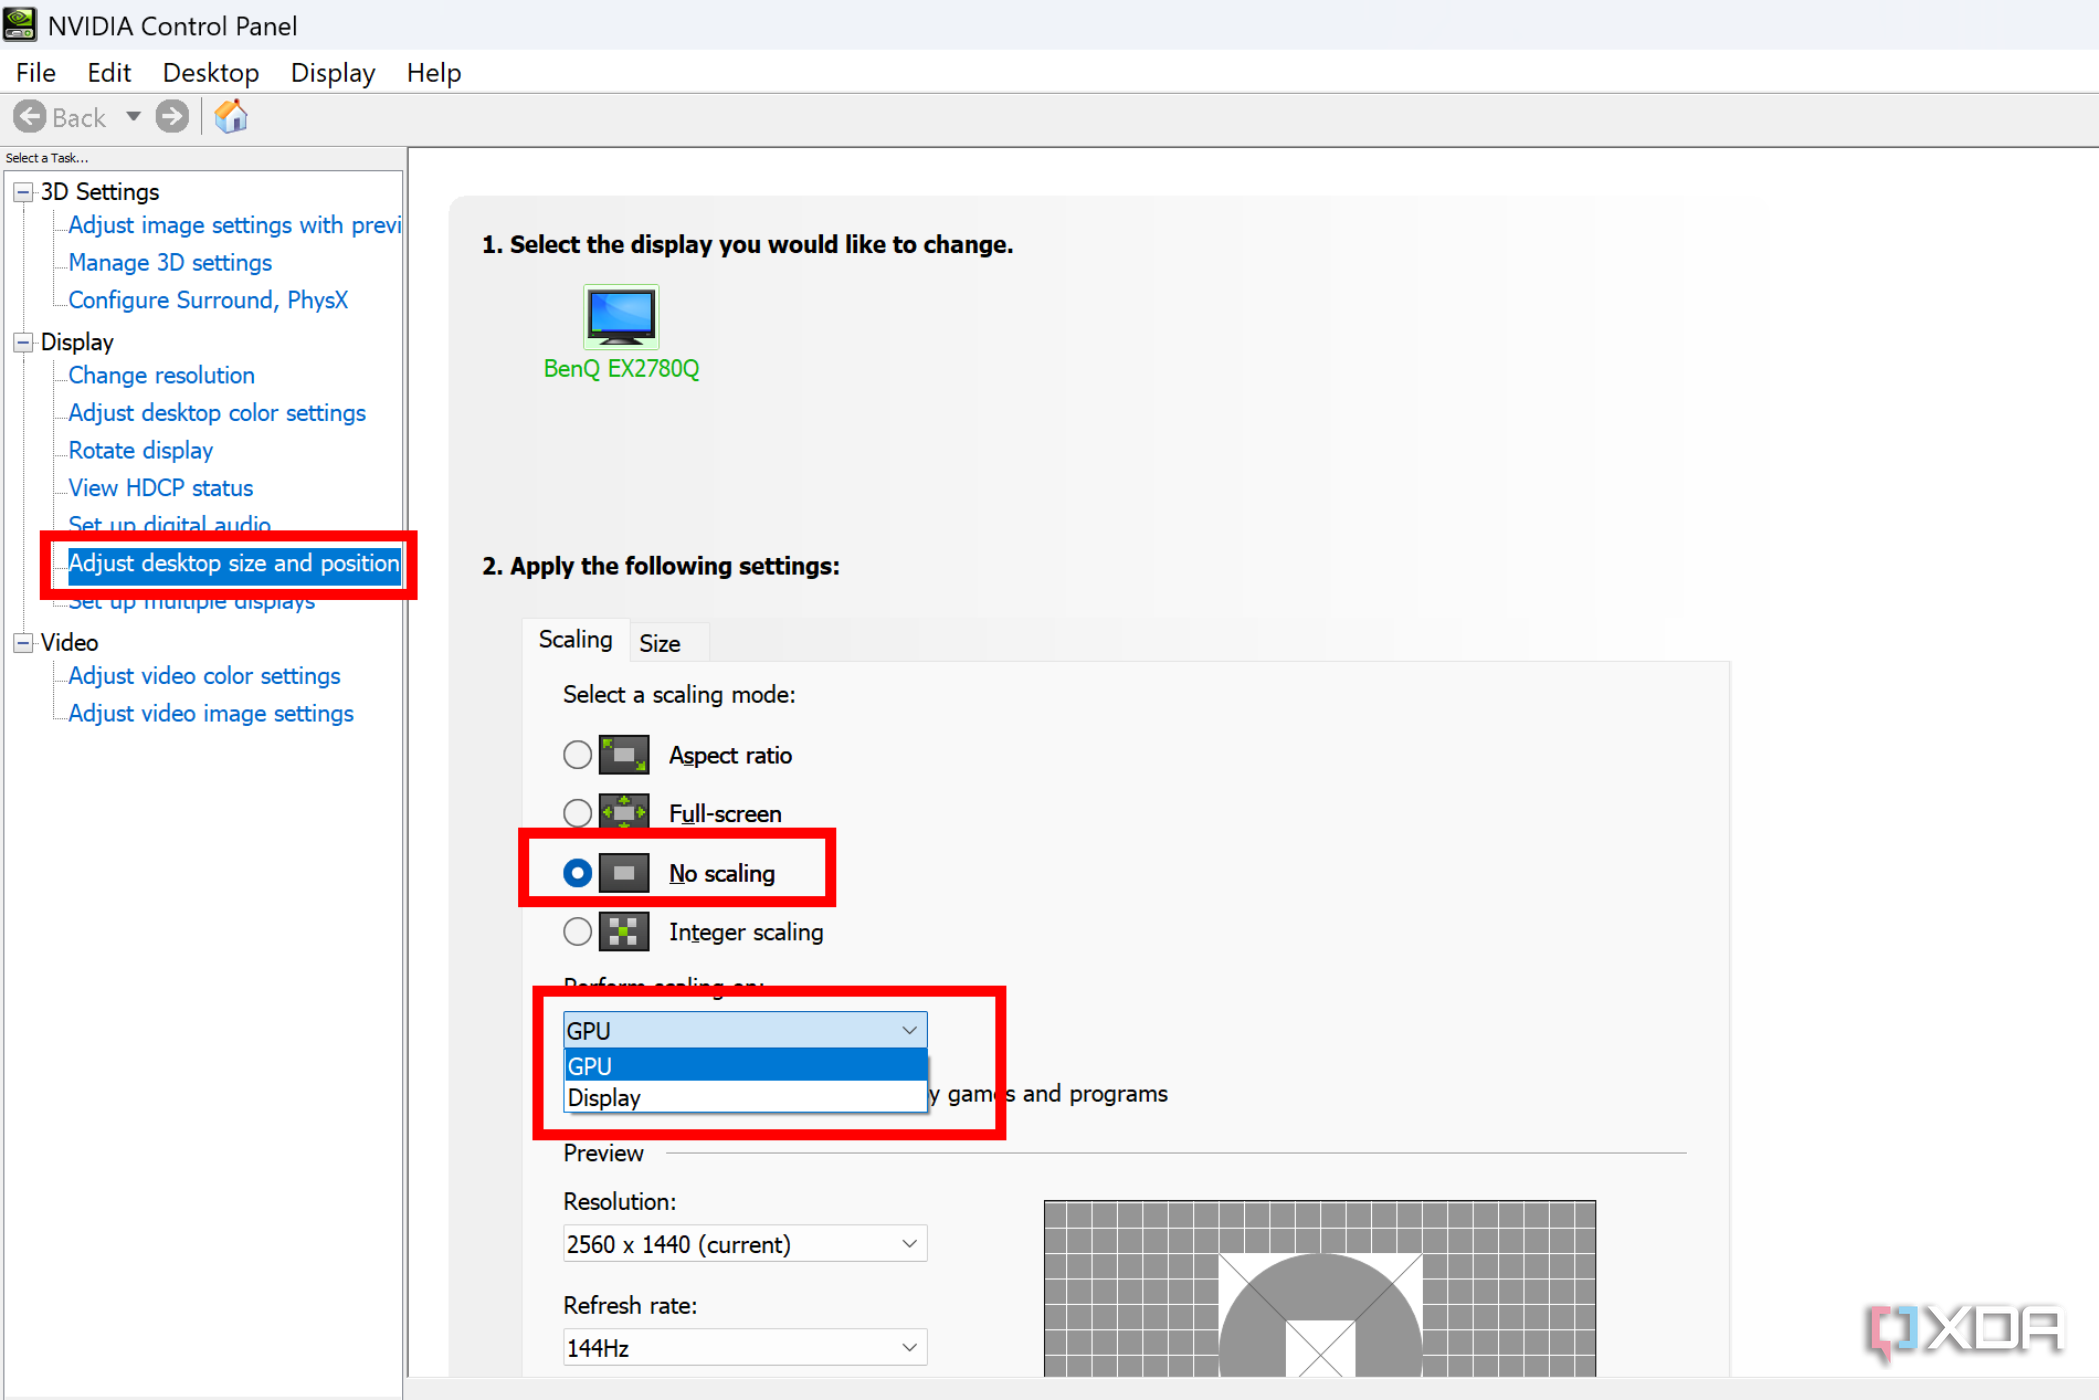This screenshot has width=2099, height=1400.
Task: Choose Display in the scaling dropdown list
Action: point(745,1097)
